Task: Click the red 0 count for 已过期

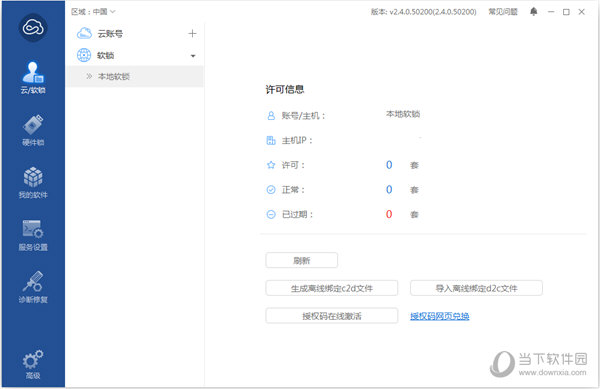Action: tap(389, 214)
